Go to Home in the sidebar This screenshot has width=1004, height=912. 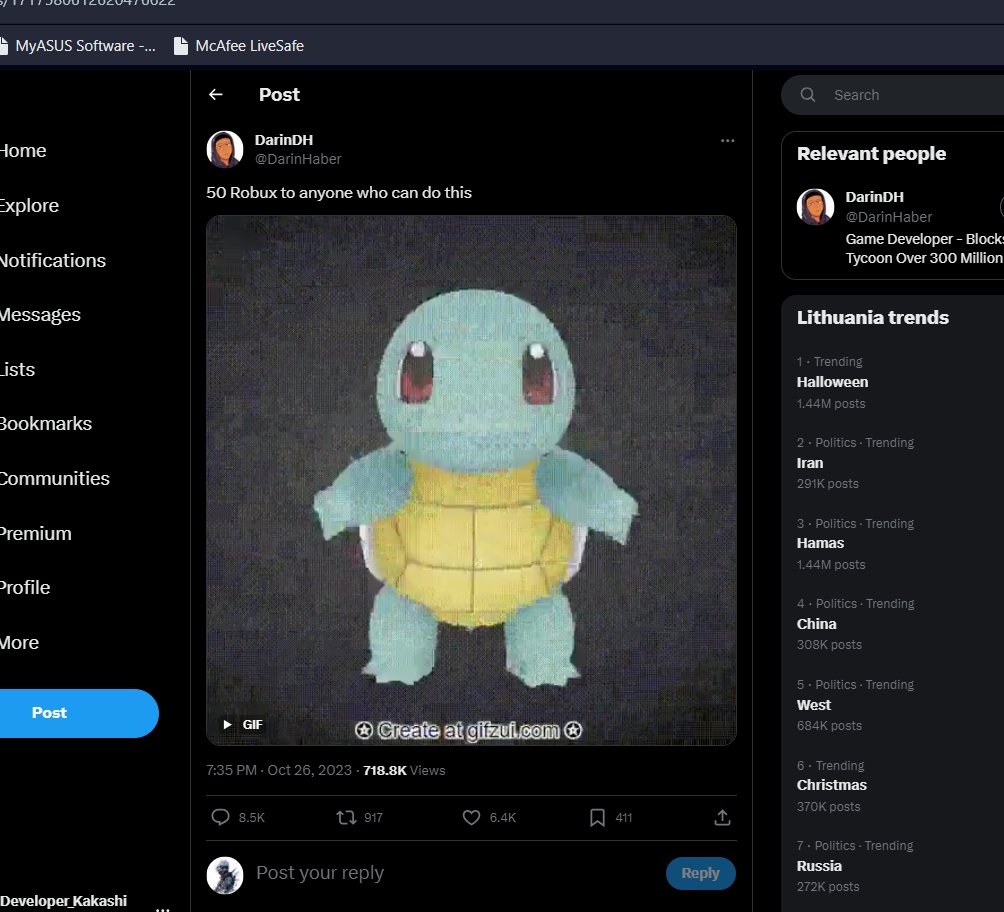23,151
